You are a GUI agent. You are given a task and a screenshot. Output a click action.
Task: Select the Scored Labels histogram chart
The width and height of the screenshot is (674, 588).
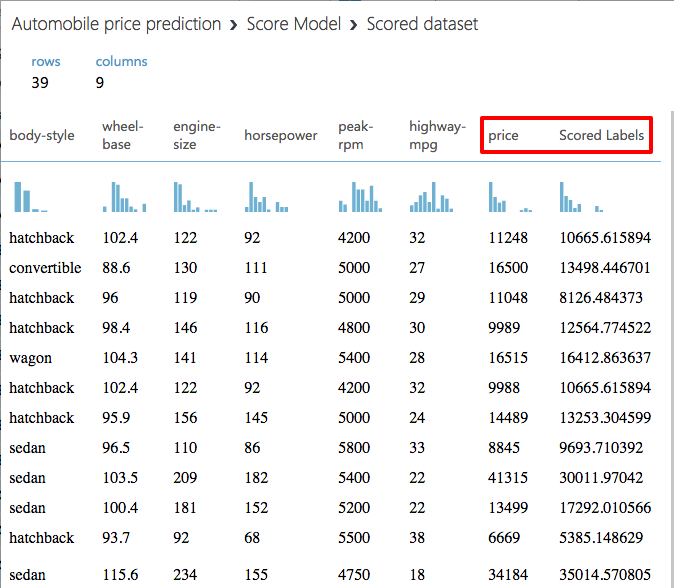click(x=581, y=197)
